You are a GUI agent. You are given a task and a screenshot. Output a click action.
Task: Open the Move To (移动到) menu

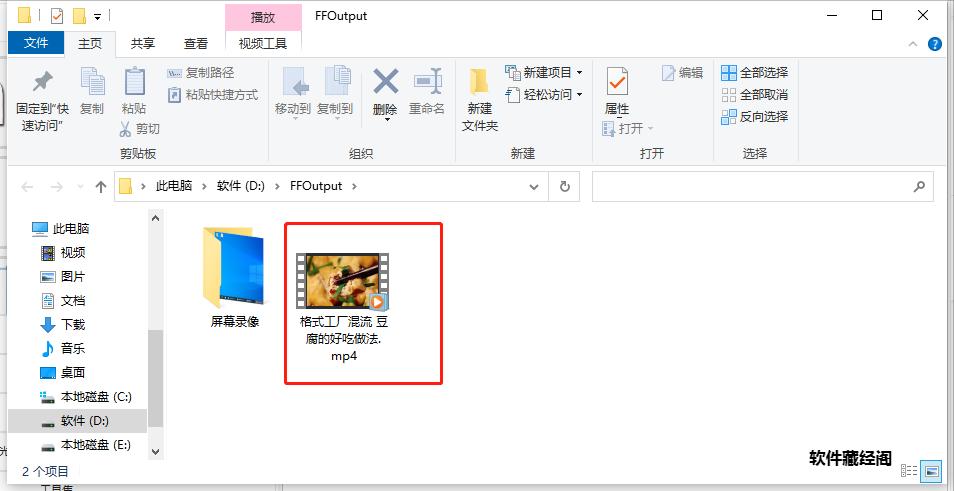pos(293,92)
